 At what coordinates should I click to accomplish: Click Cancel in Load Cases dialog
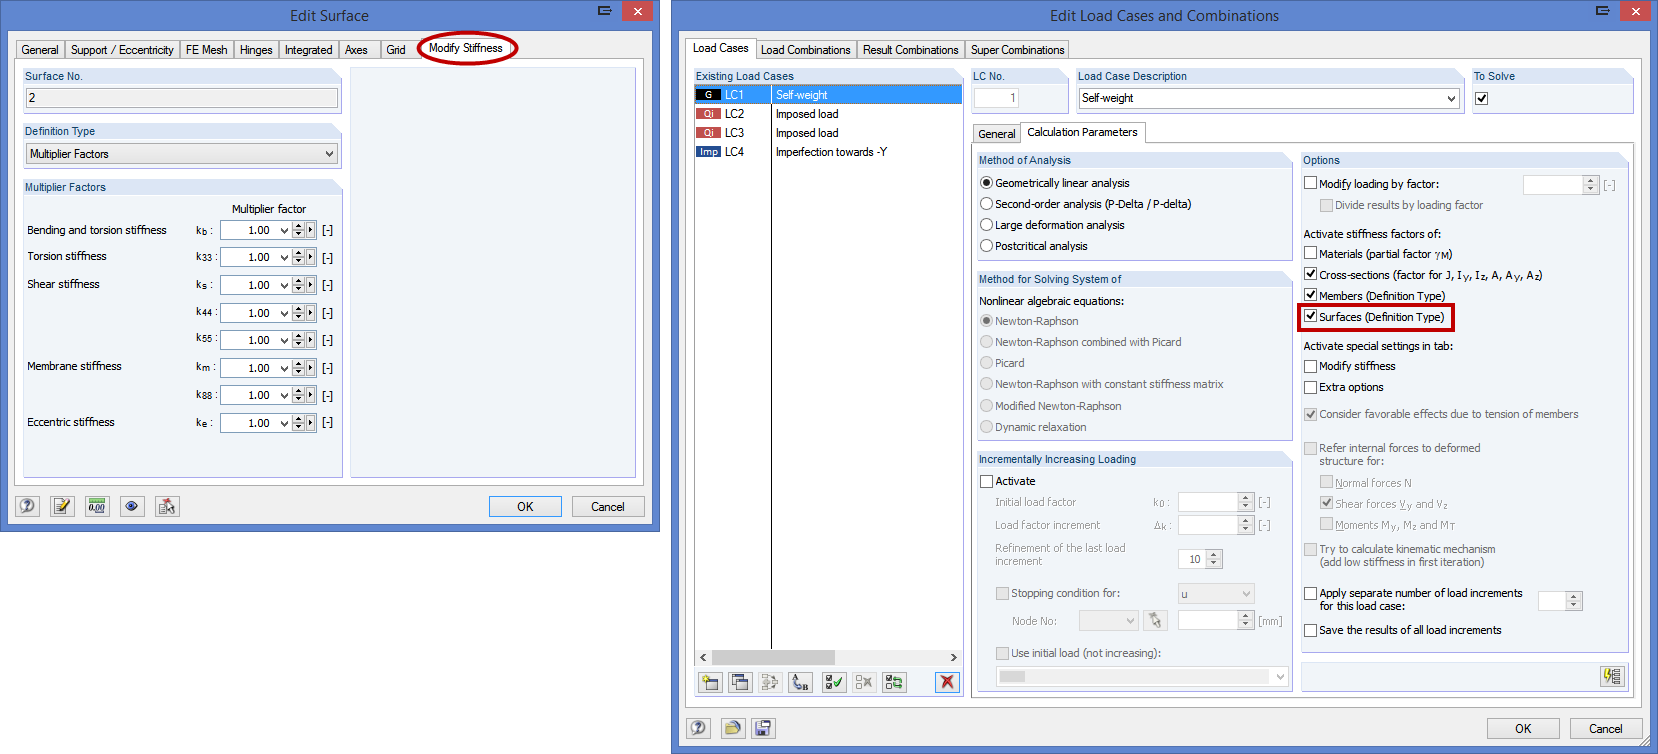1606,728
